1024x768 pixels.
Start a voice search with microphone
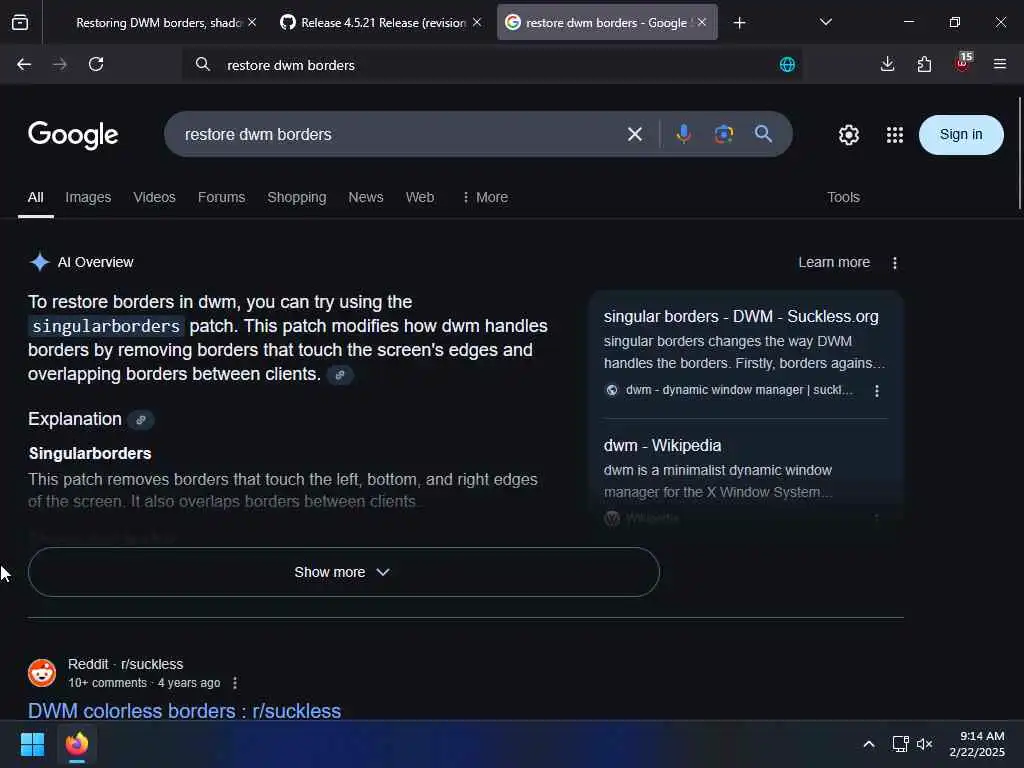pos(684,134)
